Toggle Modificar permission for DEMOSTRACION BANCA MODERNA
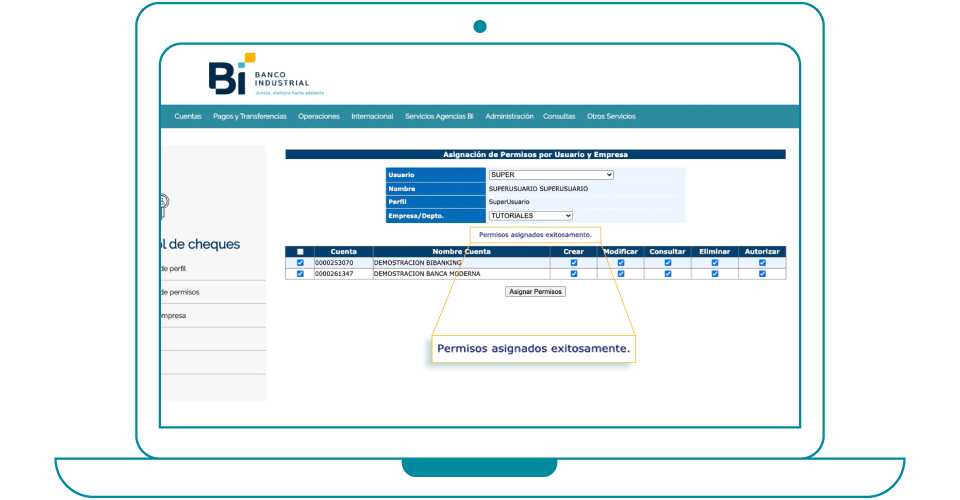Screen dimensions: 960x500 coord(621,274)
